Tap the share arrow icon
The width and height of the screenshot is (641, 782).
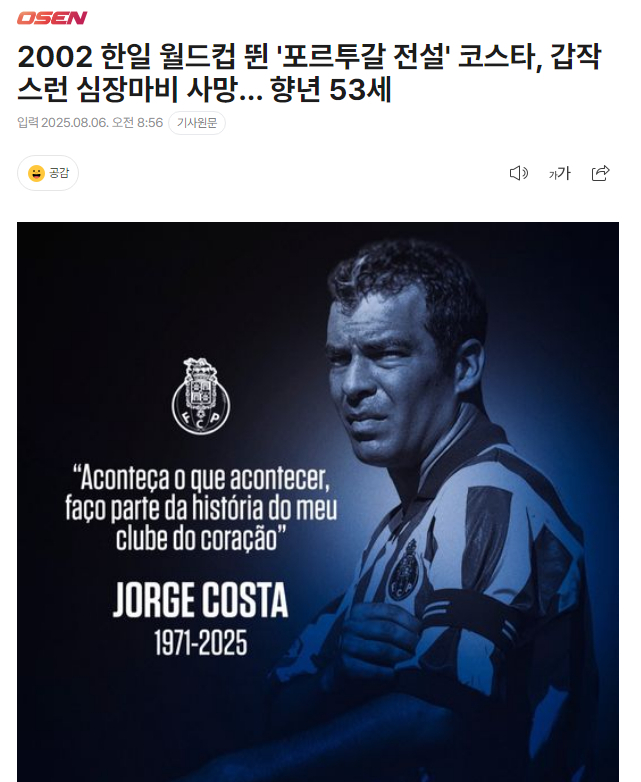click(600, 173)
